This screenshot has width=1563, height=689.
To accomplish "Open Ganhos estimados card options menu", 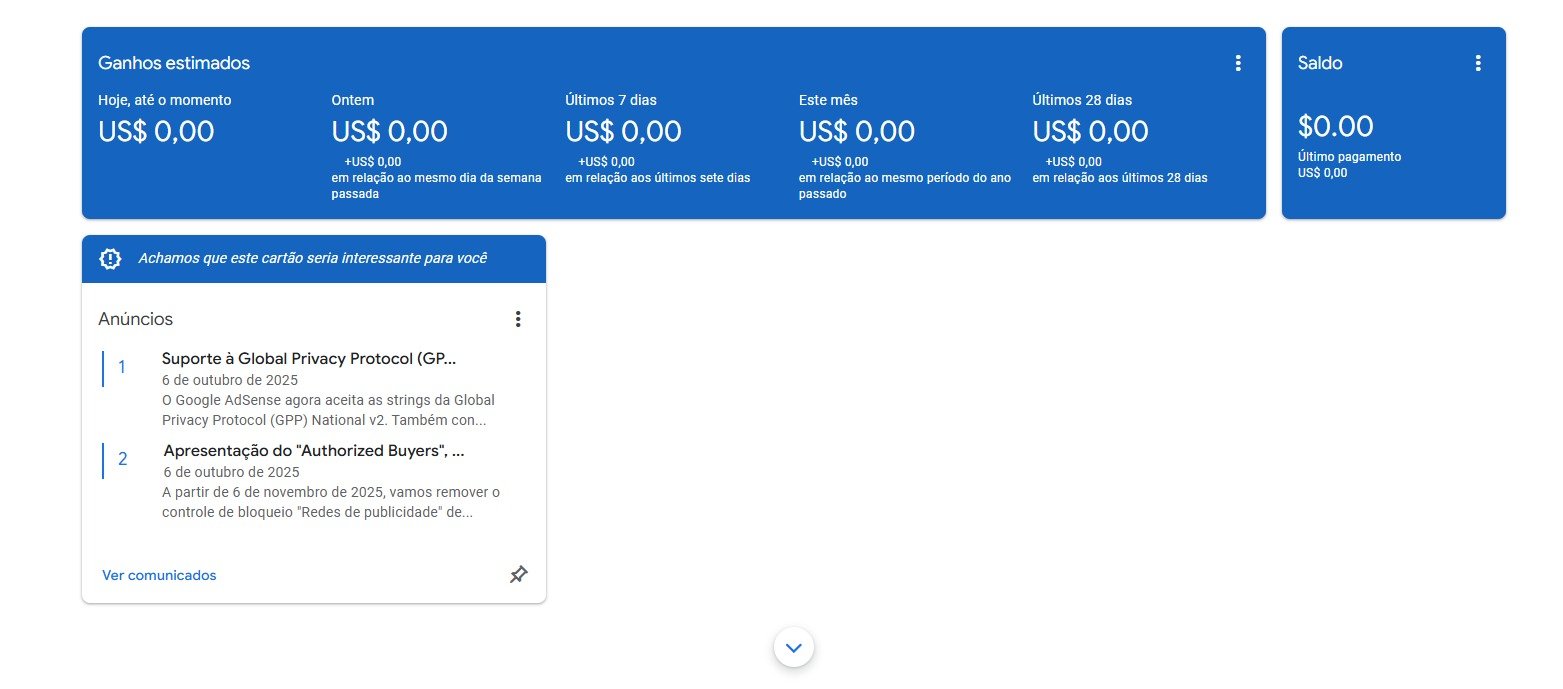I will pyautogui.click(x=1238, y=63).
